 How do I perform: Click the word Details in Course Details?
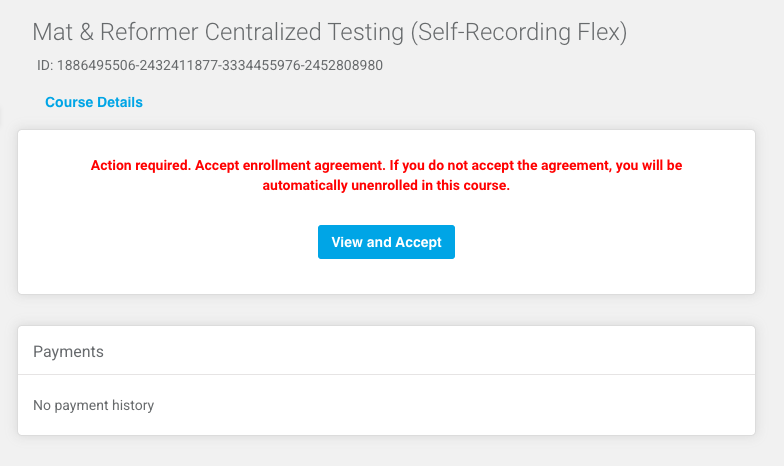[x=119, y=102]
